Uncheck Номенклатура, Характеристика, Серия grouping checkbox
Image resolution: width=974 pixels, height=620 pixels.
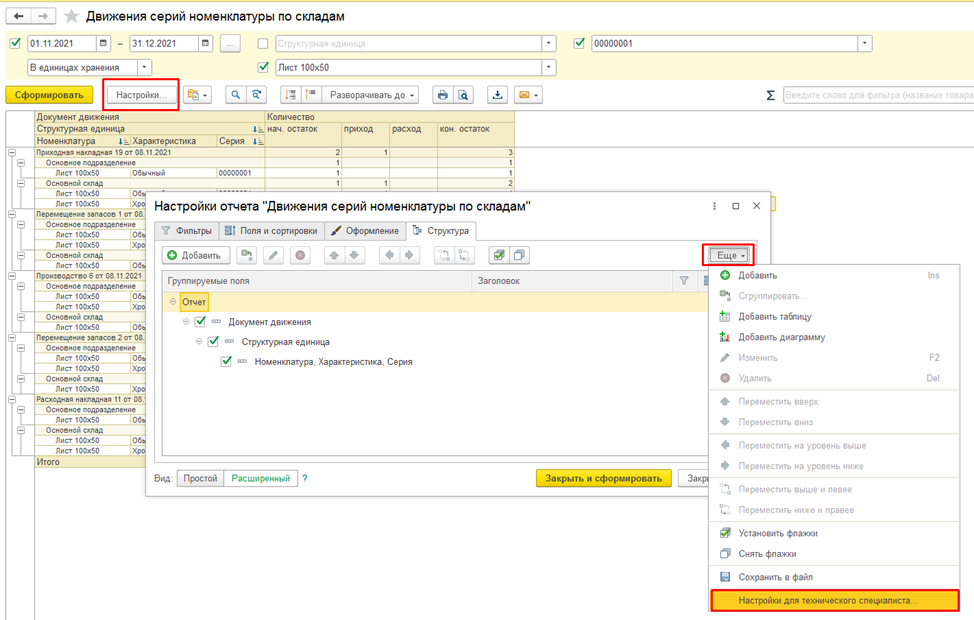[x=226, y=362]
